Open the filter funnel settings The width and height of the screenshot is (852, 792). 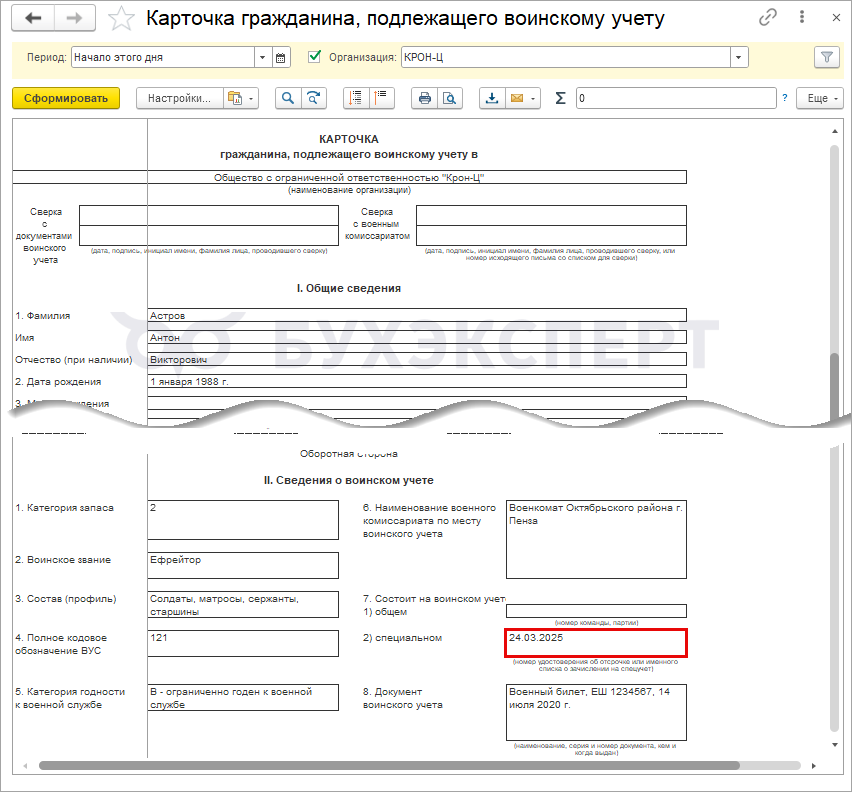click(826, 57)
